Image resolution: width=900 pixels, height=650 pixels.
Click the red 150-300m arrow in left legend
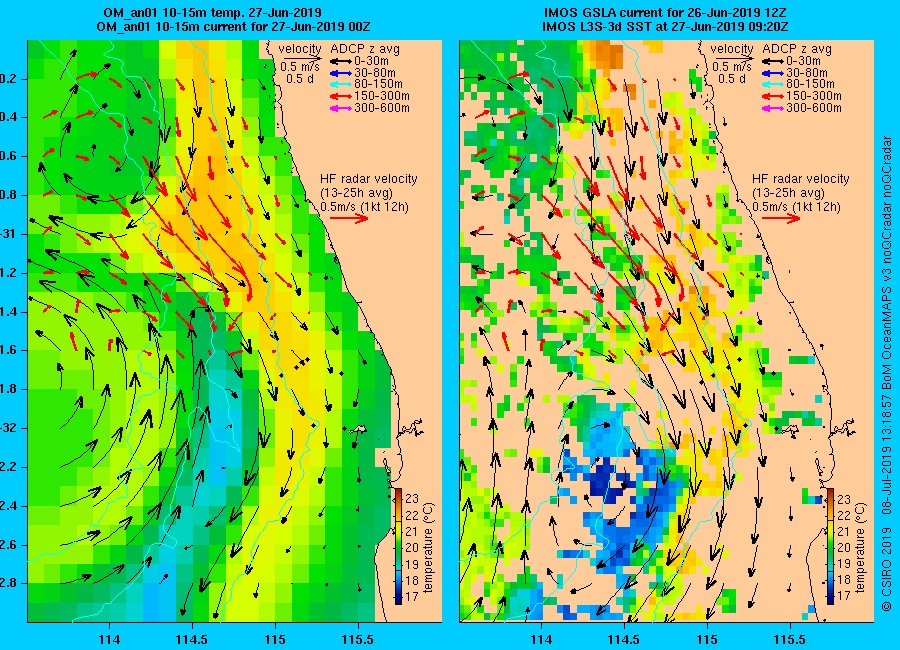pyautogui.click(x=340, y=96)
